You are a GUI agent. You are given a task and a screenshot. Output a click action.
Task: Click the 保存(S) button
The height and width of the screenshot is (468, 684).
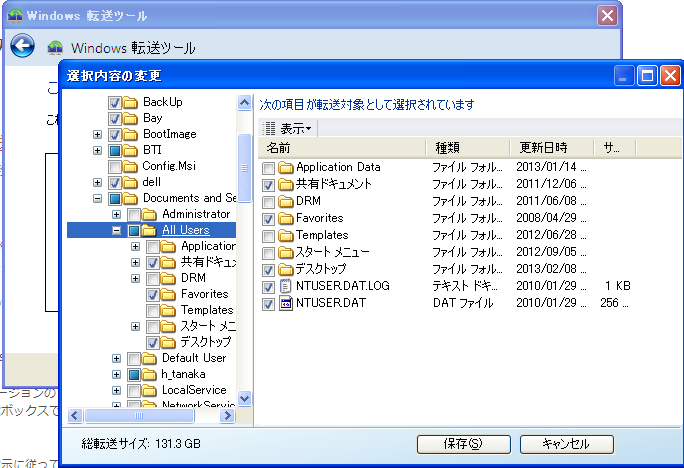click(464, 444)
